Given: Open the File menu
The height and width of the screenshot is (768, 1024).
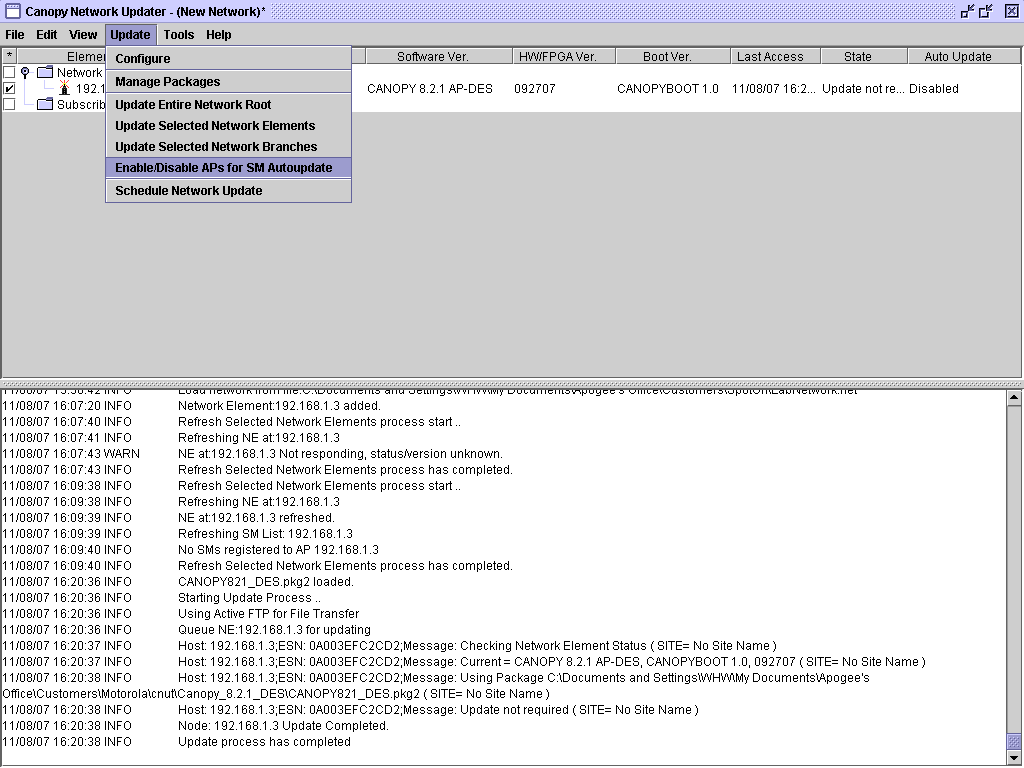Looking at the screenshot, I should click(15, 34).
